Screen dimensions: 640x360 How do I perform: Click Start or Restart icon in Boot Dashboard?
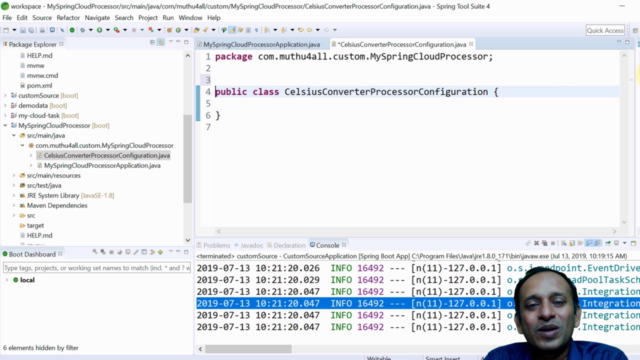click(95, 252)
